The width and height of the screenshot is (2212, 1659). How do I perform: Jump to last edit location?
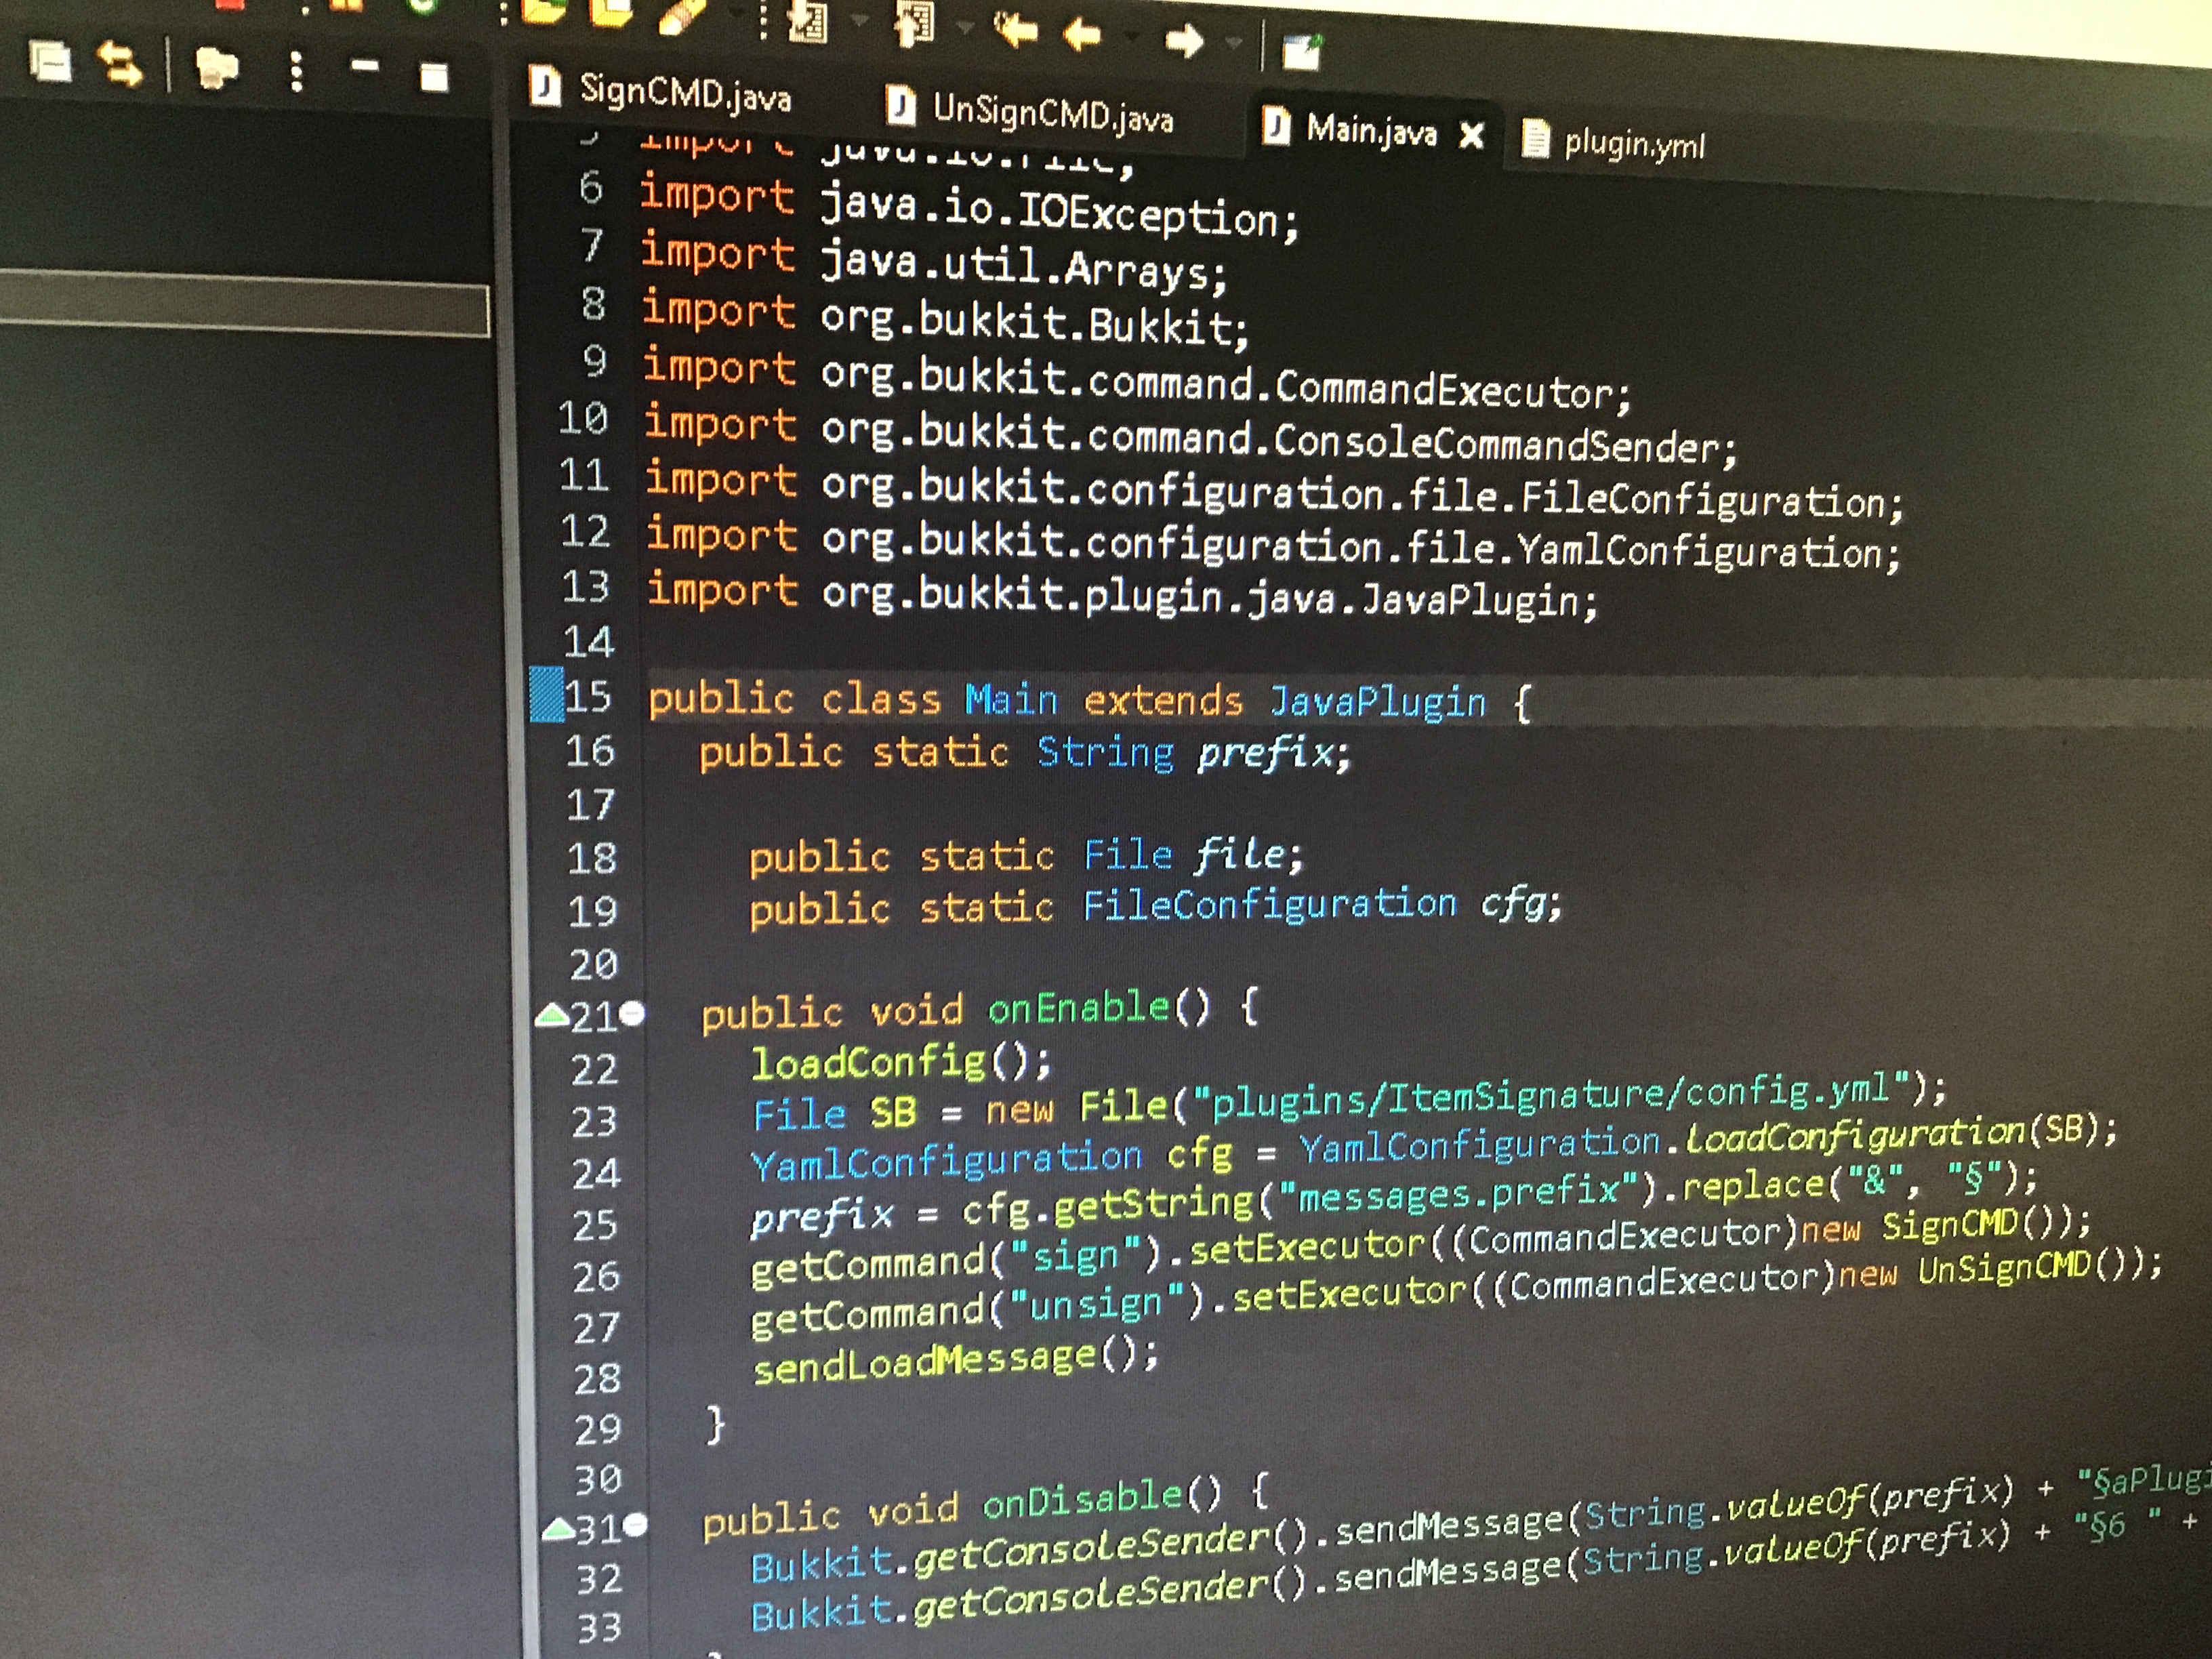[x=1017, y=31]
